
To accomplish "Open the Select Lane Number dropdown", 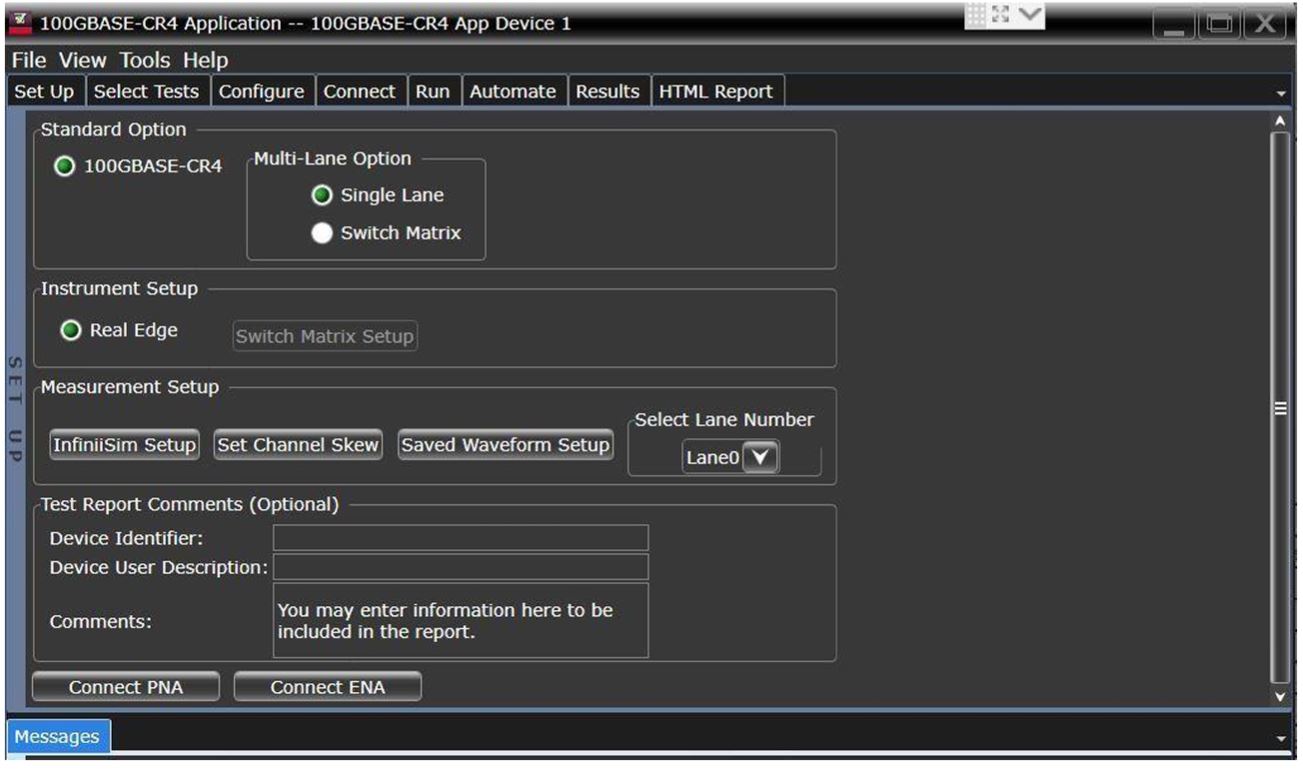I will point(760,458).
